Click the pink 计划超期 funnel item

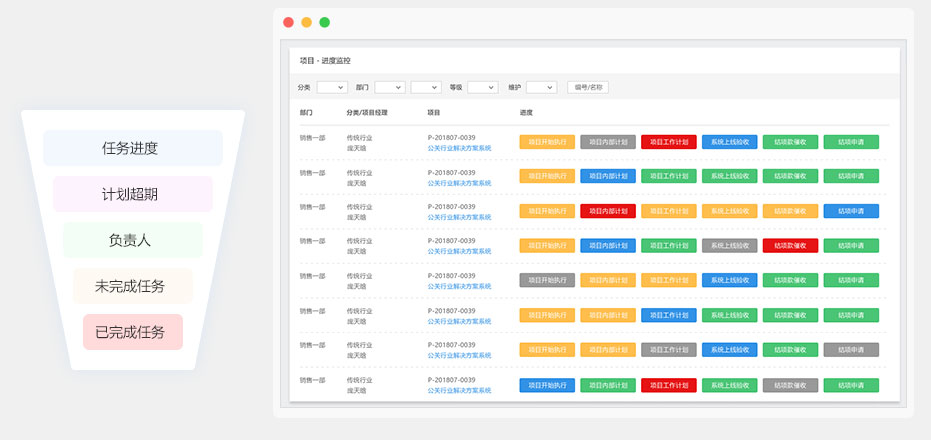pos(132,194)
